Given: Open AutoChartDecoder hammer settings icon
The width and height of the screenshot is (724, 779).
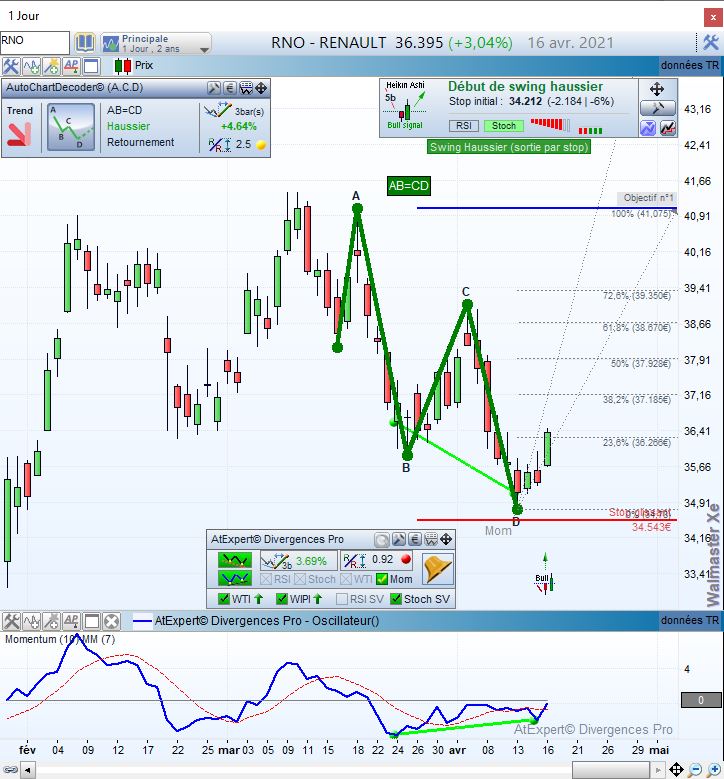Looking at the screenshot, I should coord(214,88).
